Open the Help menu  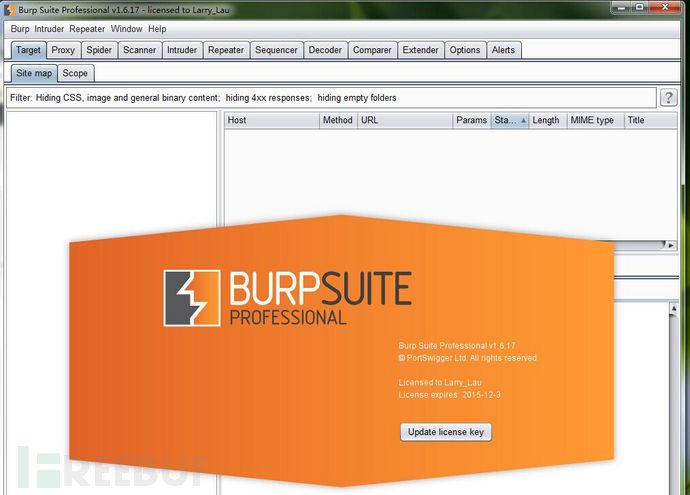tap(157, 29)
